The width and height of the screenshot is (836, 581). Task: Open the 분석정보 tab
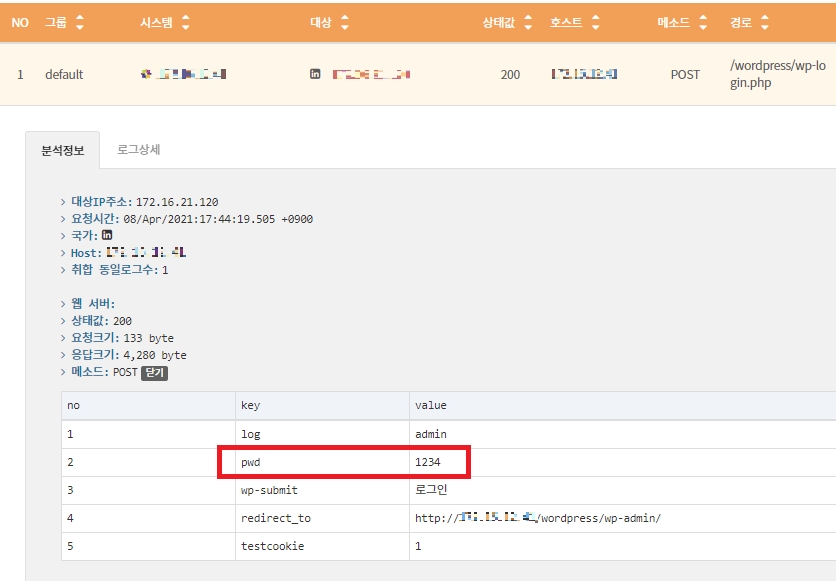tap(62, 150)
